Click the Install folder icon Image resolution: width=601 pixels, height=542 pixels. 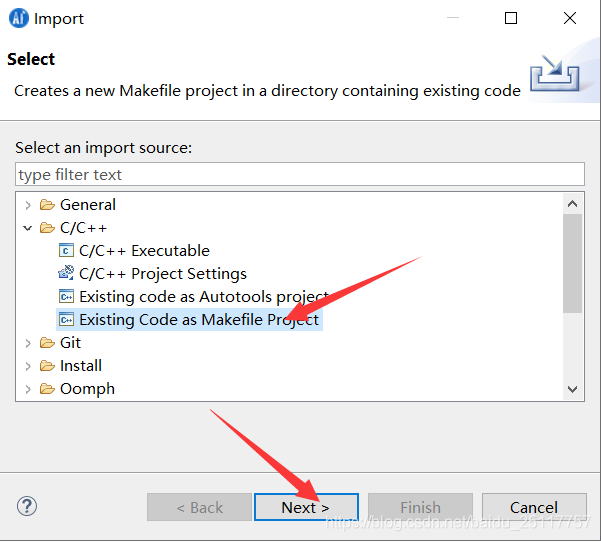click(x=47, y=366)
